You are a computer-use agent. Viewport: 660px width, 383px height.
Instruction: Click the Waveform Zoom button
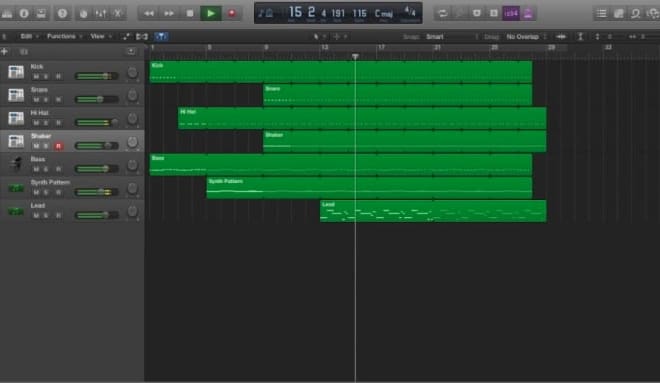pyautogui.click(x=561, y=37)
